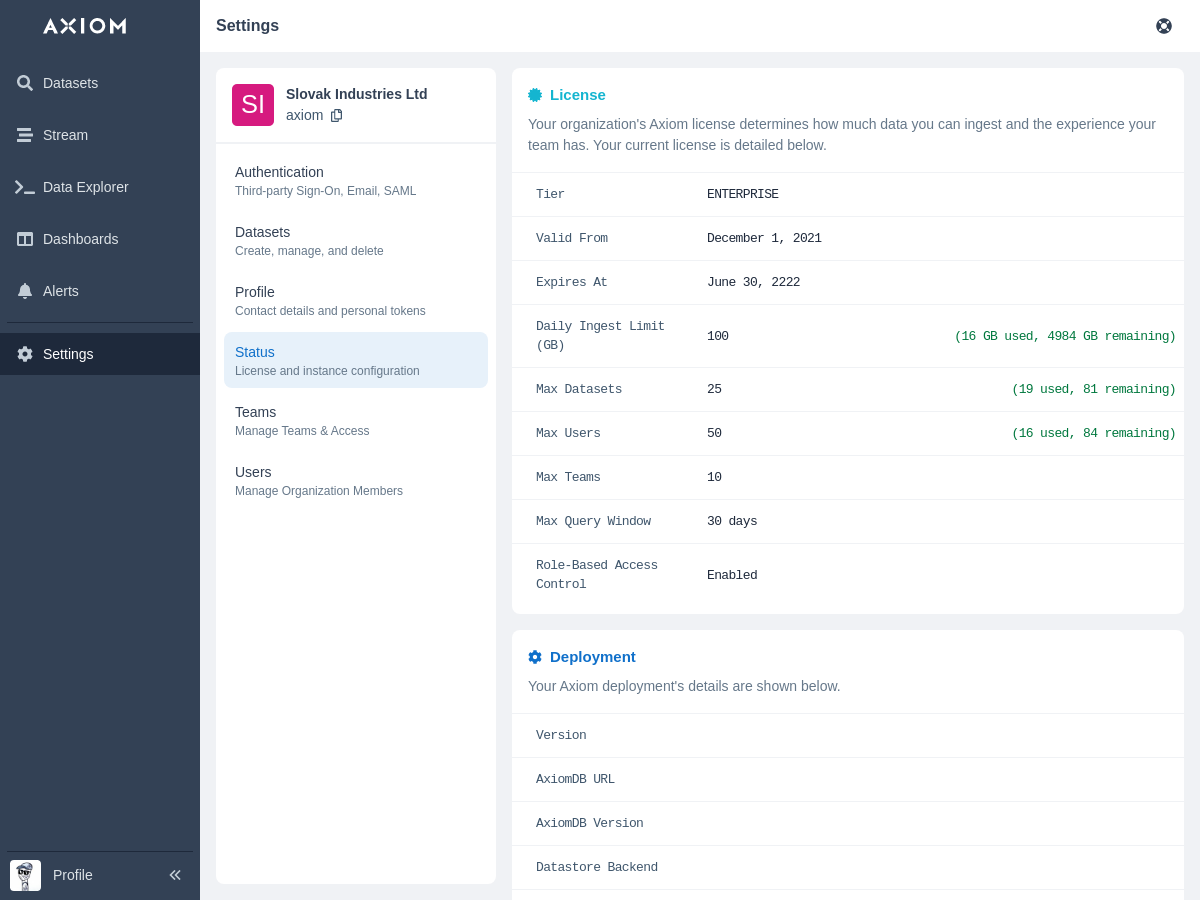
Task: Click the Axiom logo
Action: [x=84, y=26]
